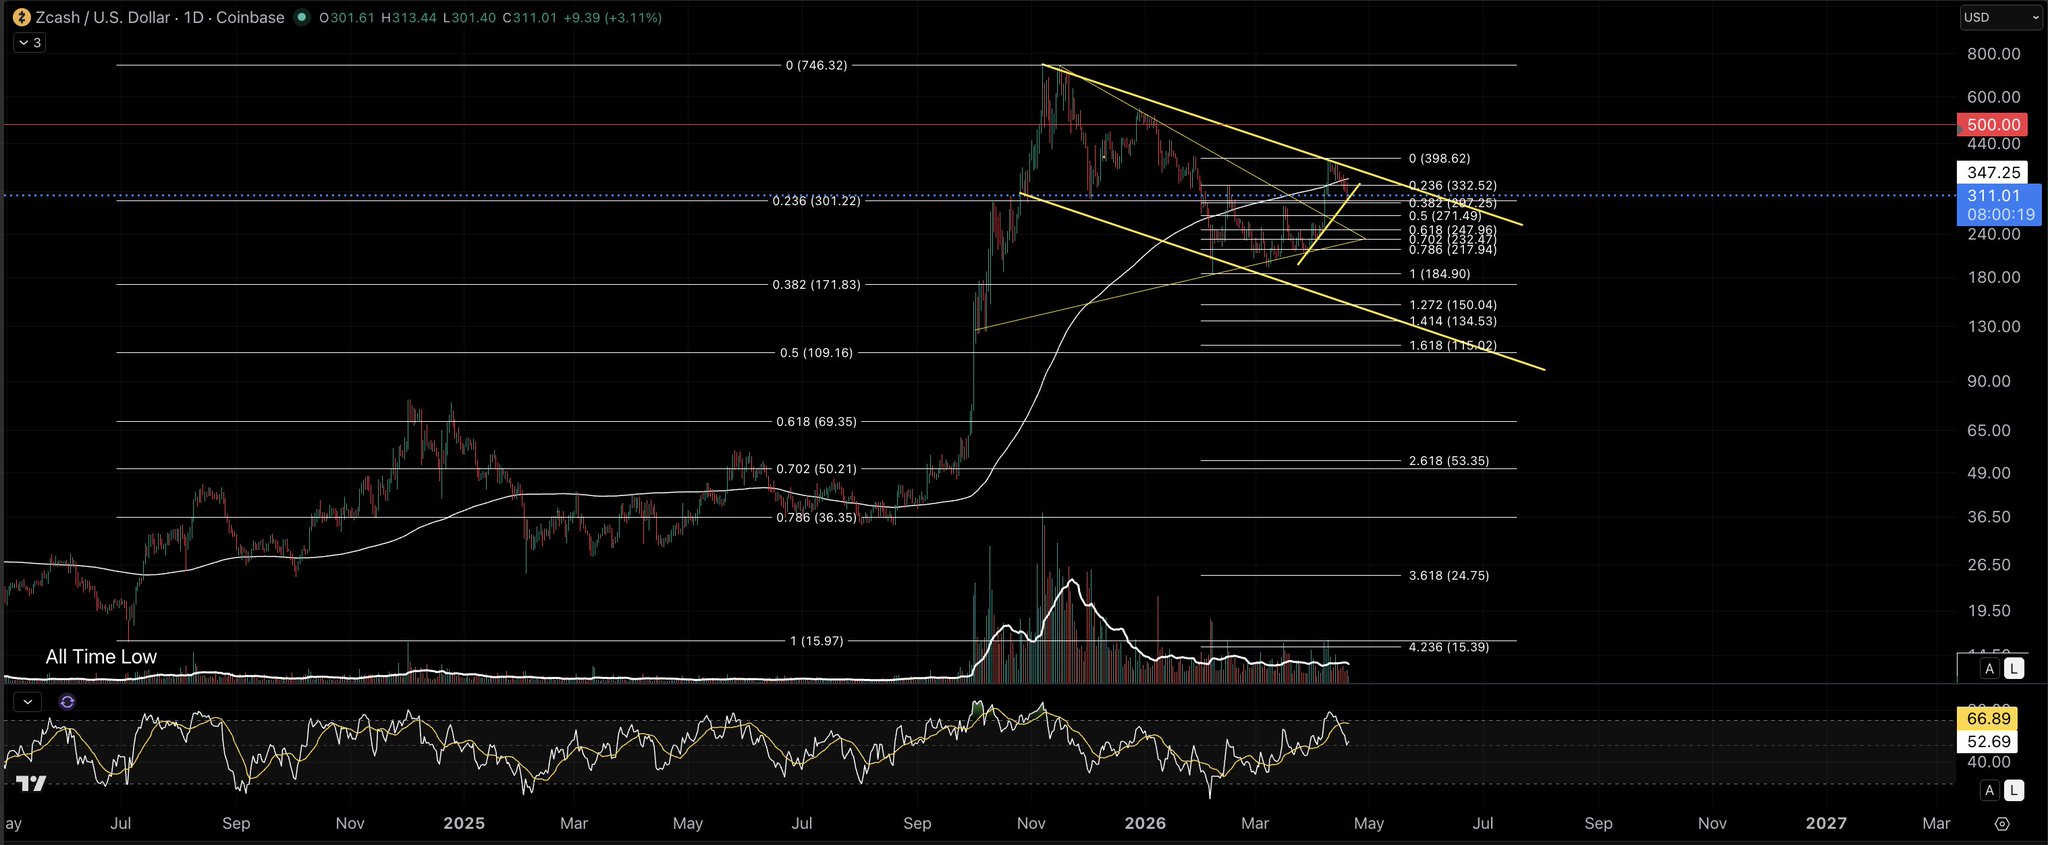Select the Fib label 0.786 (36.35)

816,518
